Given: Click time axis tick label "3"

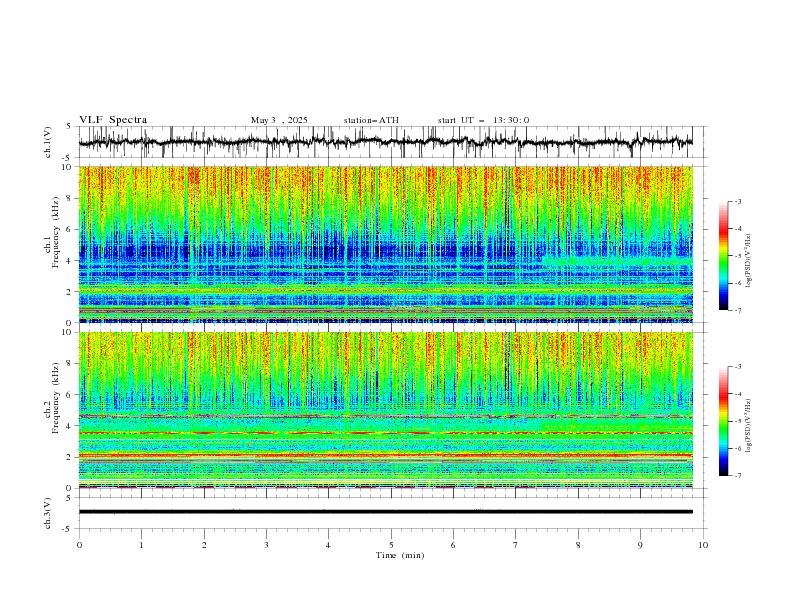Looking at the screenshot, I should 266,545.
